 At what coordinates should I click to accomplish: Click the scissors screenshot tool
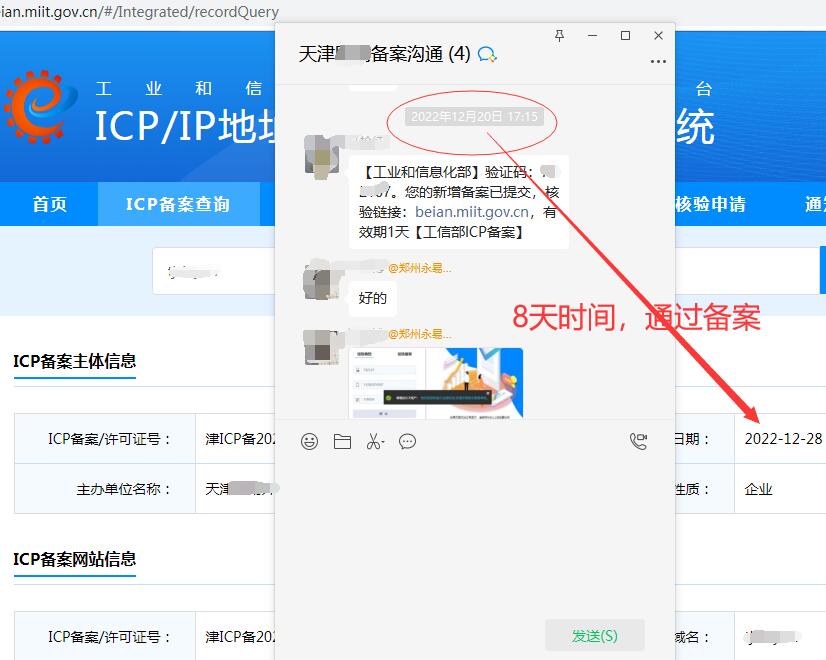[372, 441]
